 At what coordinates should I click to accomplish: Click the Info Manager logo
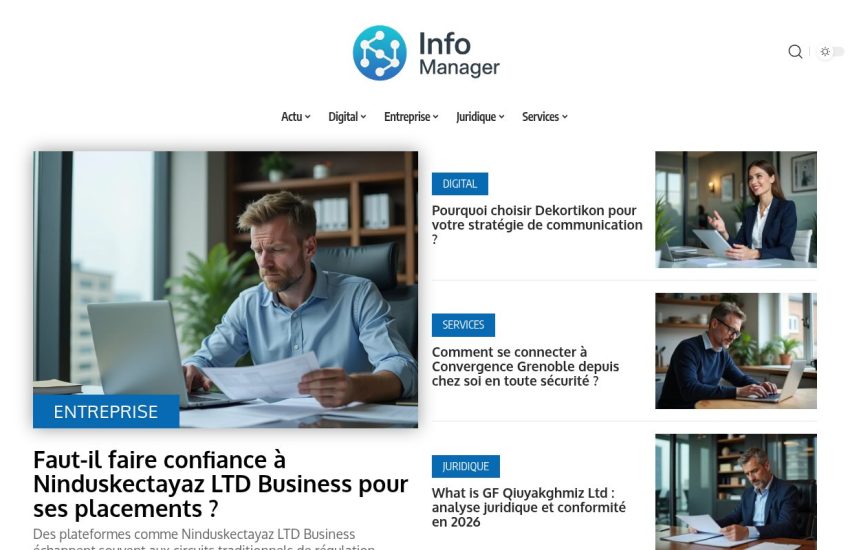pos(426,53)
